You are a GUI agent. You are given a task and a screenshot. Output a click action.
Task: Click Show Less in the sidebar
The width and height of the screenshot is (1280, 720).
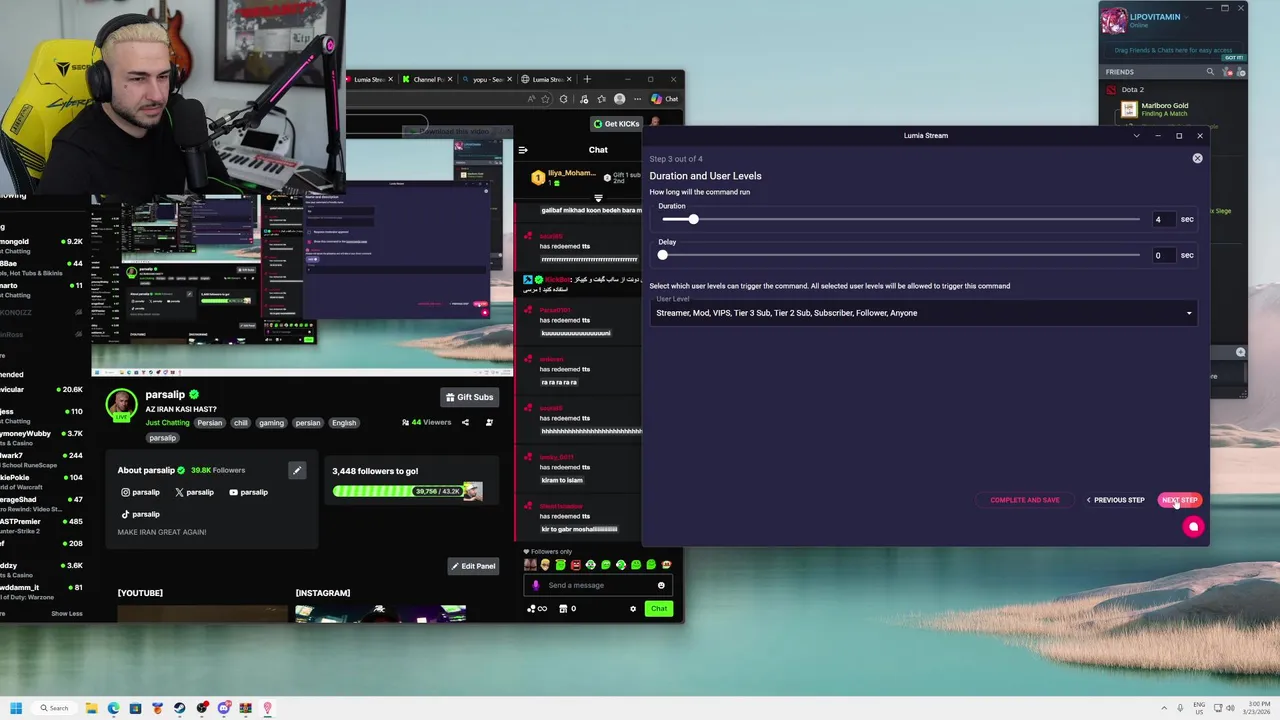(67, 613)
